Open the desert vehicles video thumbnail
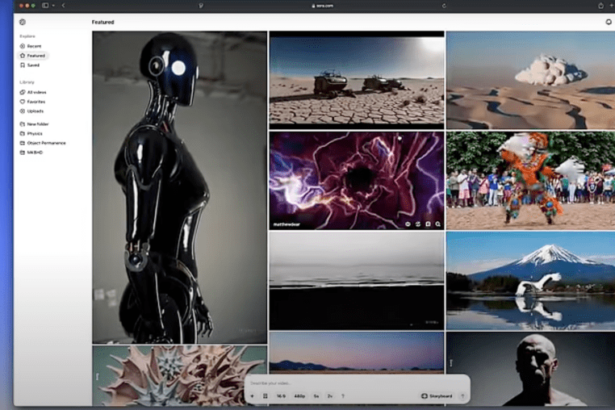615x410 pixels. [x=357, y=80]
